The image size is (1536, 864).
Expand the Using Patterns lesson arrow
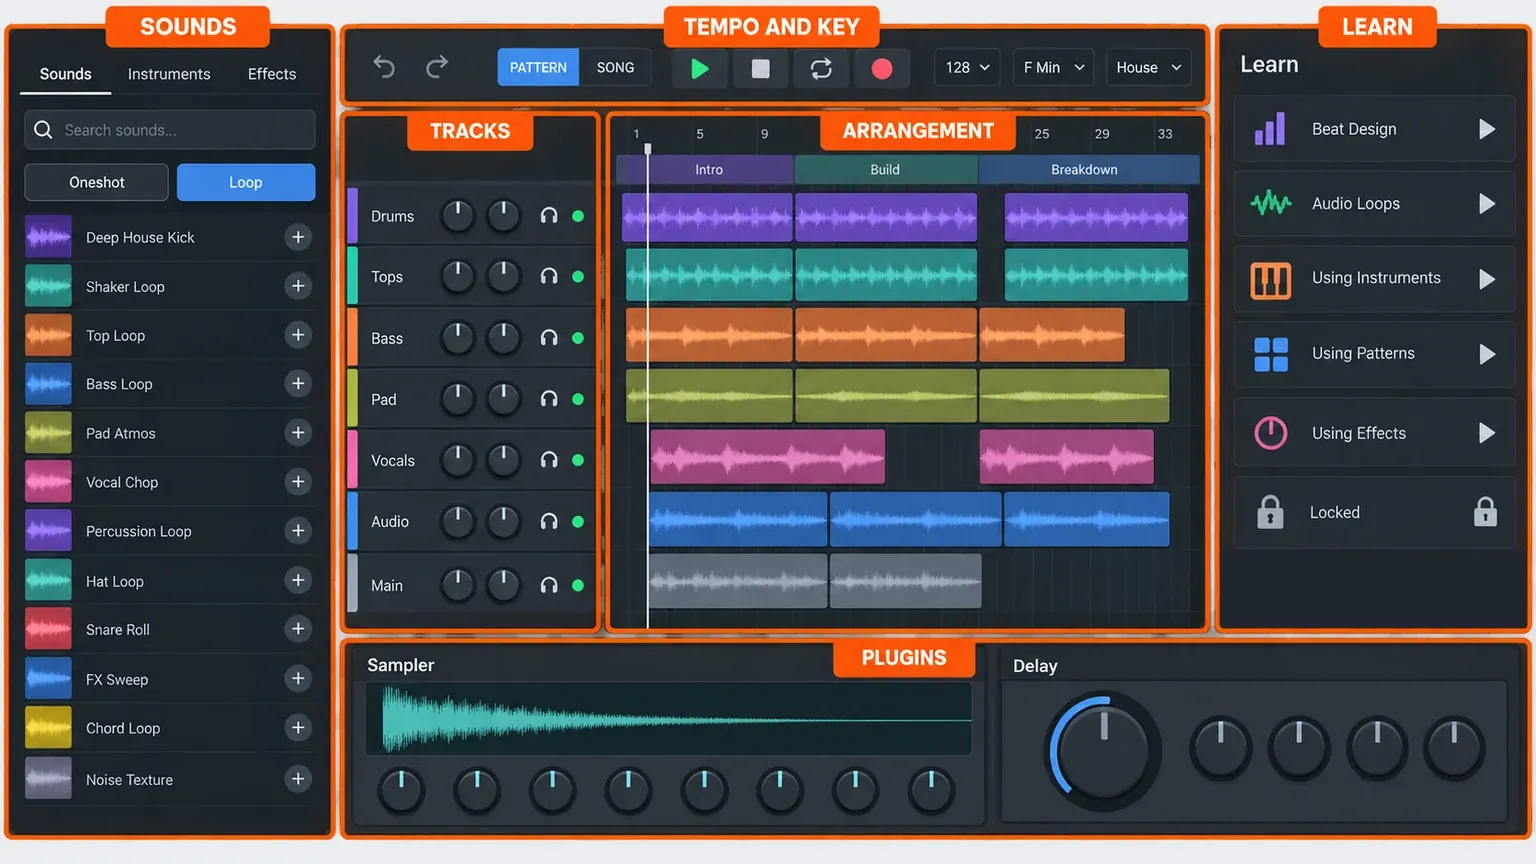tap(1487, 353)
